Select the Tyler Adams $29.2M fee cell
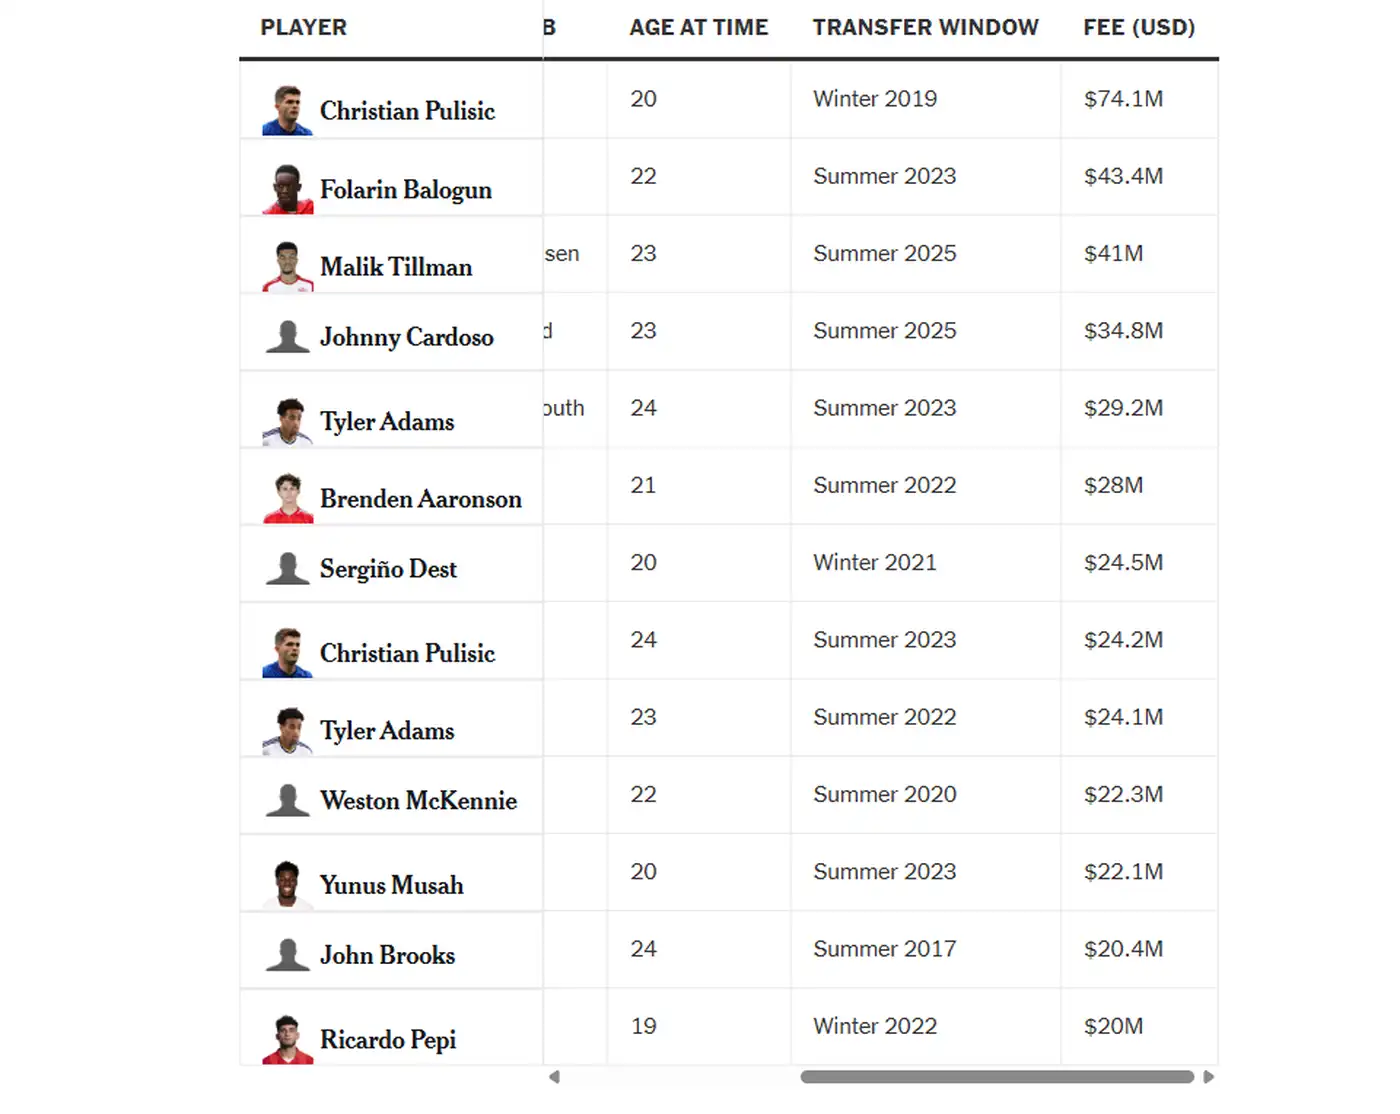The image size is (1400, 1114). (x=1123, y=408)
